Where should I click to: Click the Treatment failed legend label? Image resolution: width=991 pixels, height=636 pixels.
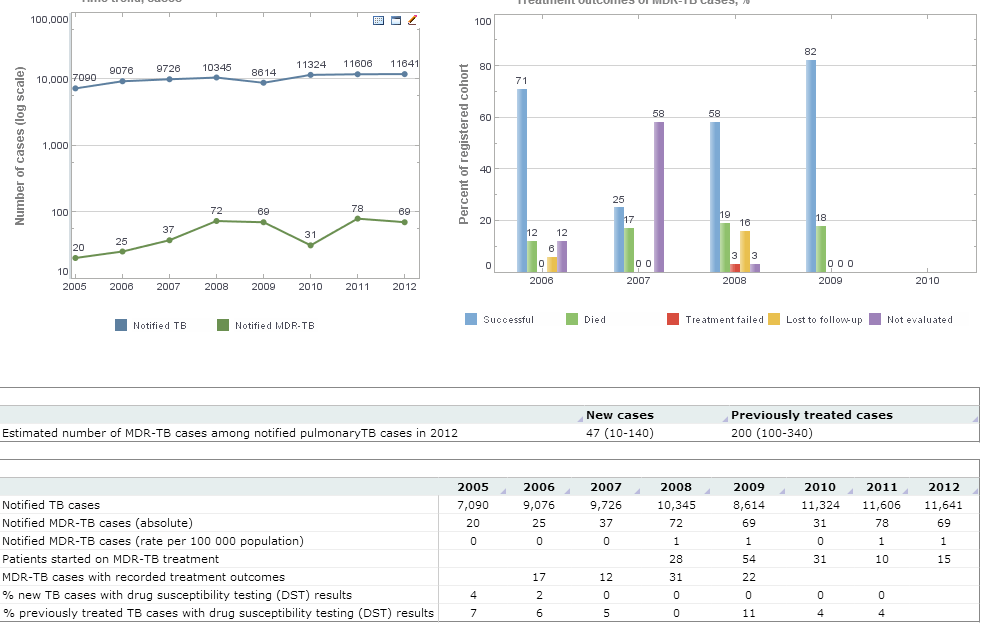[x=724, y=320]
